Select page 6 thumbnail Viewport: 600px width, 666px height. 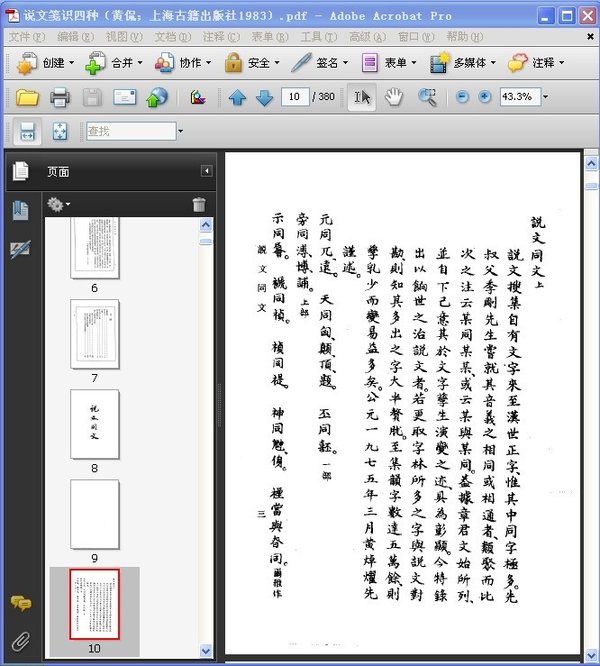point(95,248)
